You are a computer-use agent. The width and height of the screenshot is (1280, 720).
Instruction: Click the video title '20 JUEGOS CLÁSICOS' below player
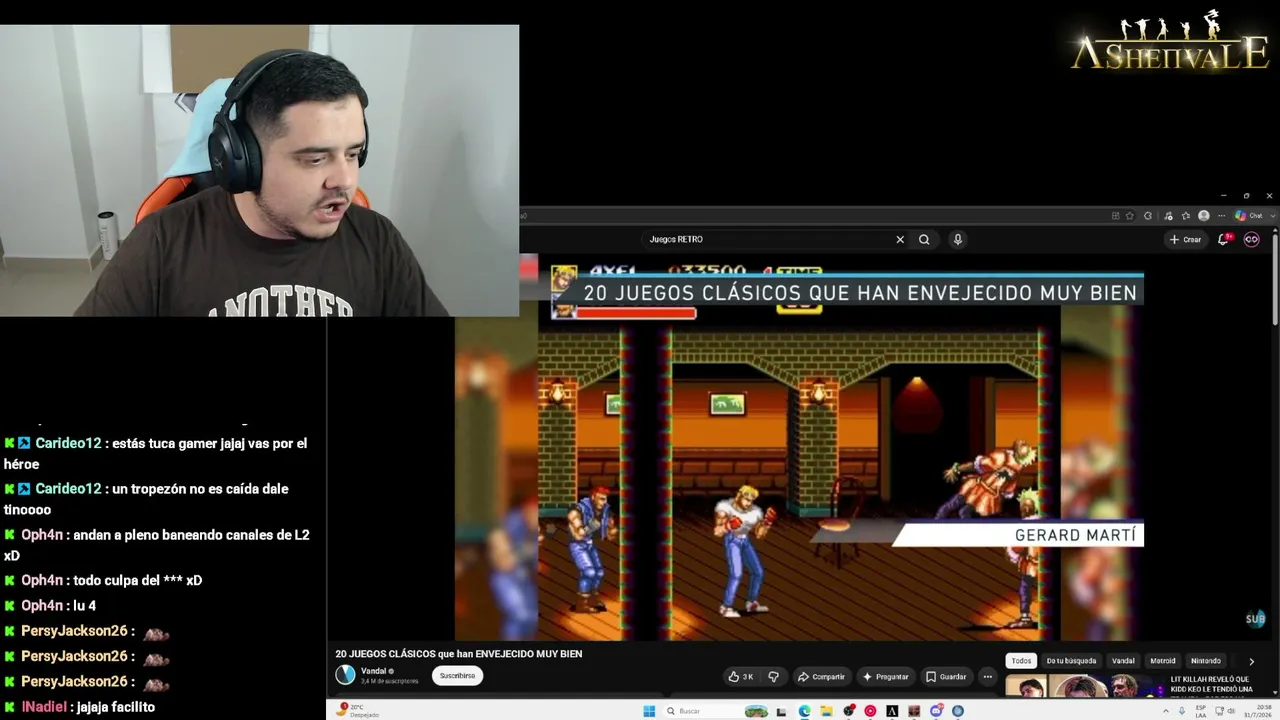[458, 654]
